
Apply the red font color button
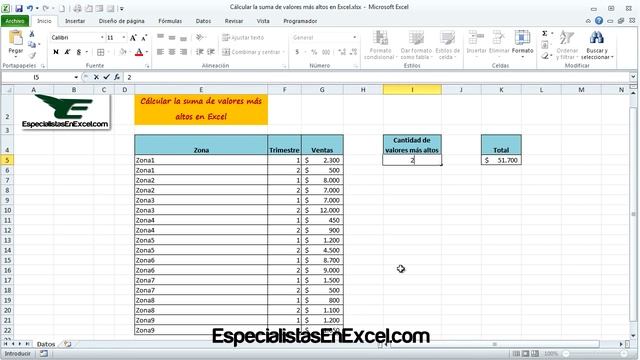[139, 52]
